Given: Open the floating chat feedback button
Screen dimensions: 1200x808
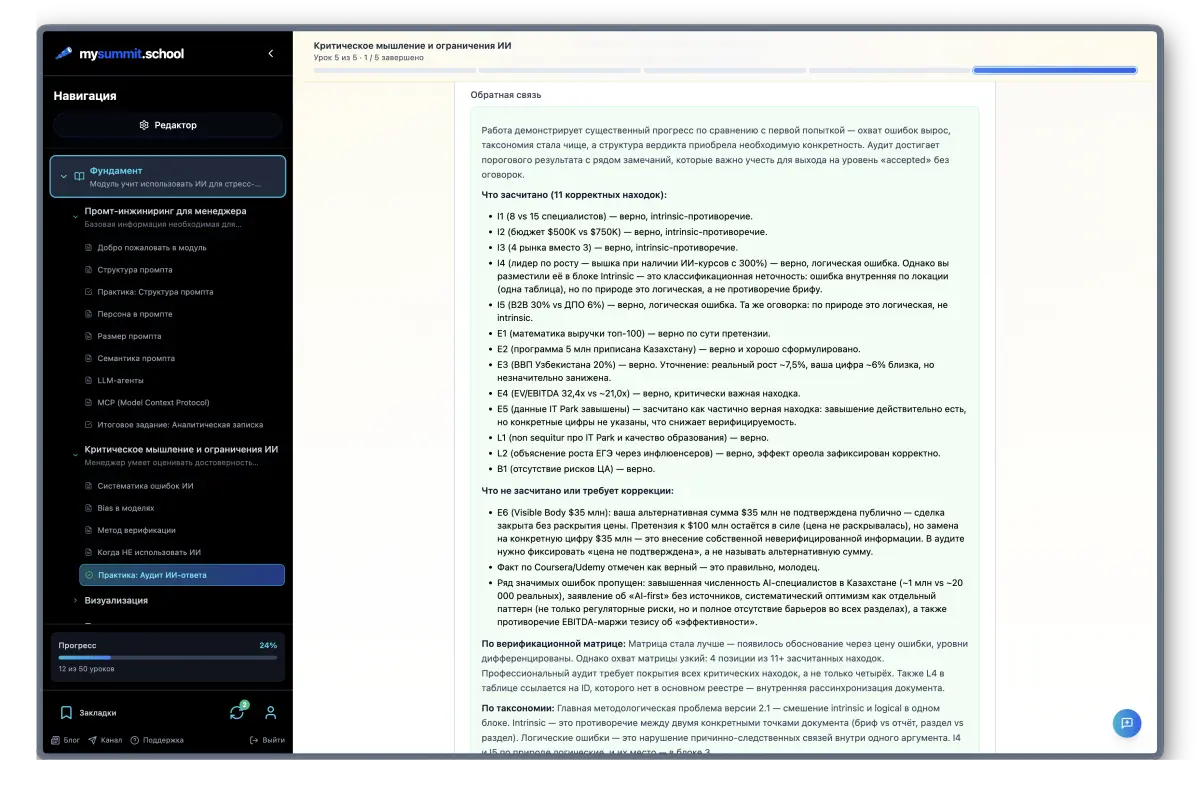Looking at the screenshot, I should (x=1127, y=723).
